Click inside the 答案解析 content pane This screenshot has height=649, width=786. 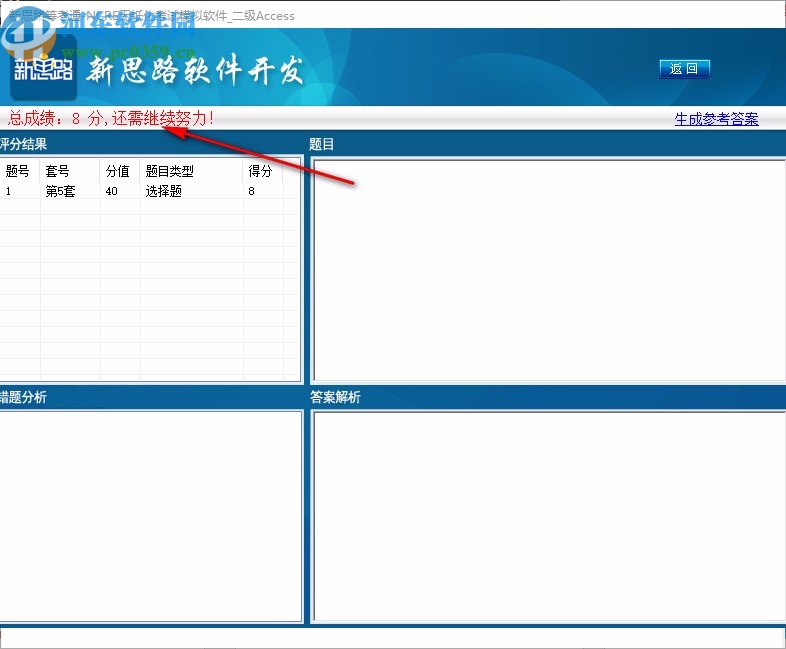549,517
